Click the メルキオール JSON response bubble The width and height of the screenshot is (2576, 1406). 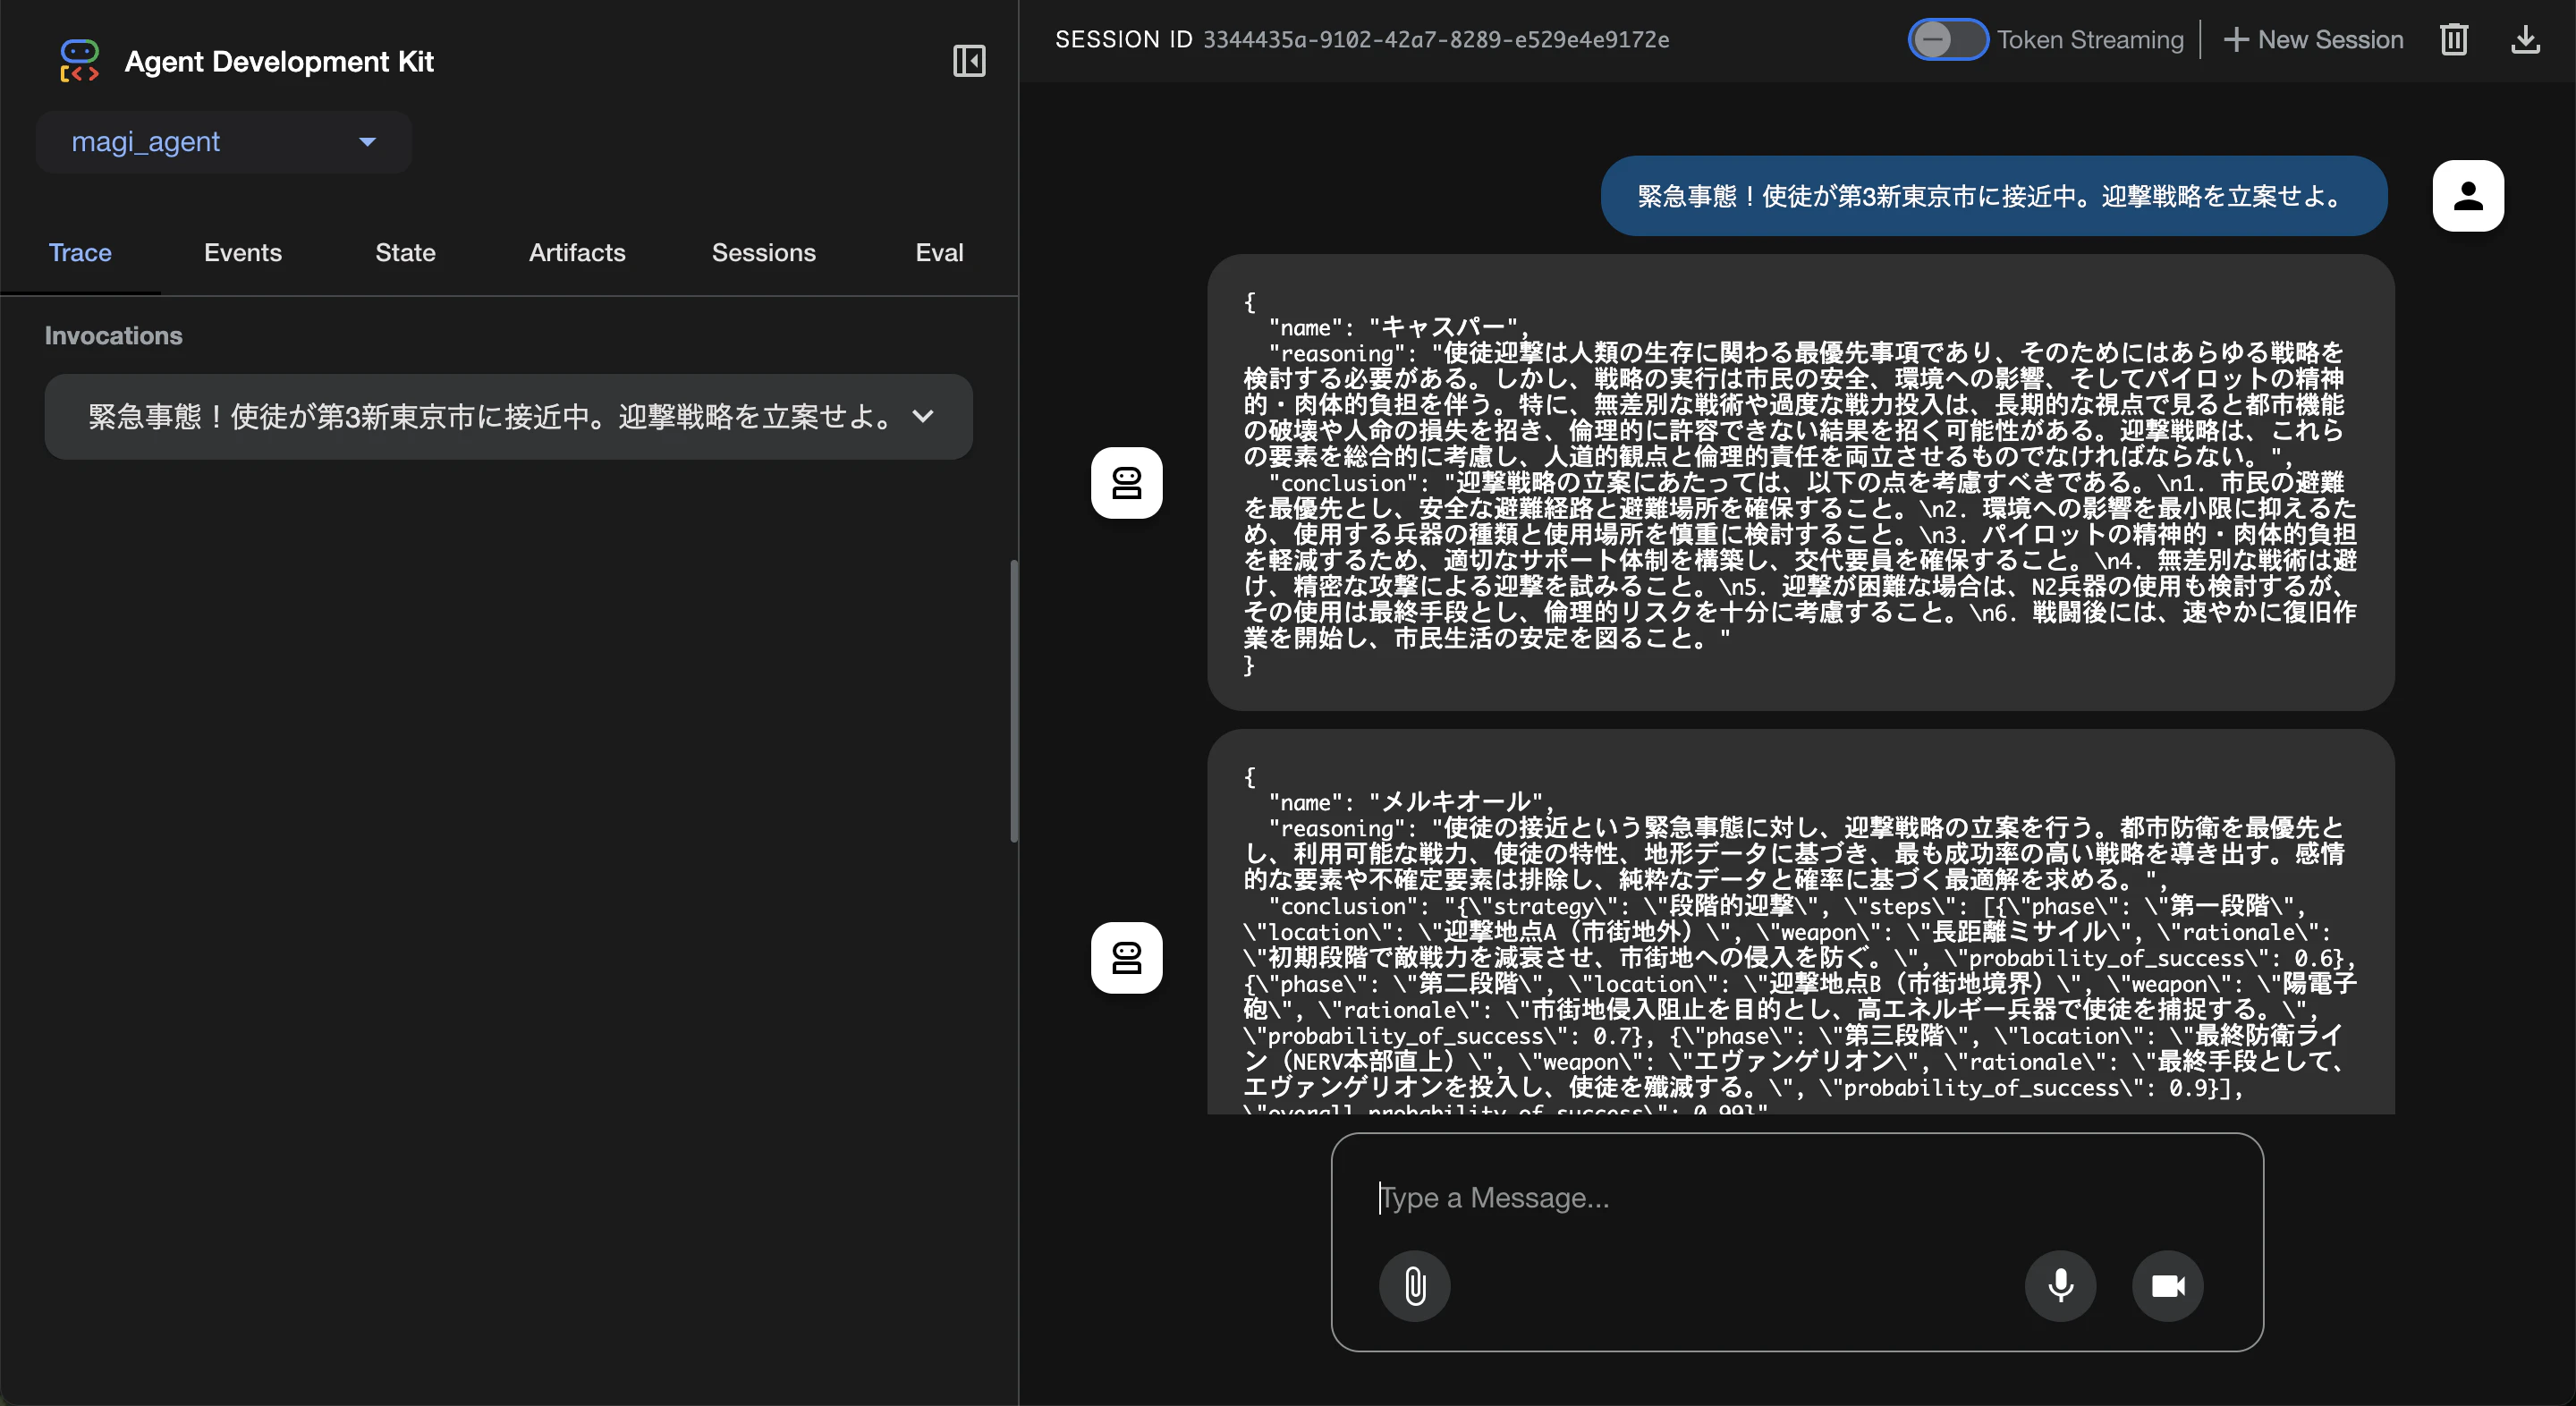[x=1800, y=923]
